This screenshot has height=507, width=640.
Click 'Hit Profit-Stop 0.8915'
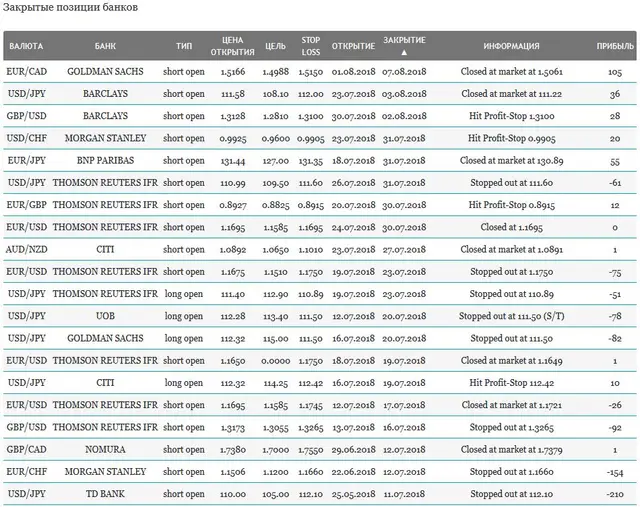511,205
